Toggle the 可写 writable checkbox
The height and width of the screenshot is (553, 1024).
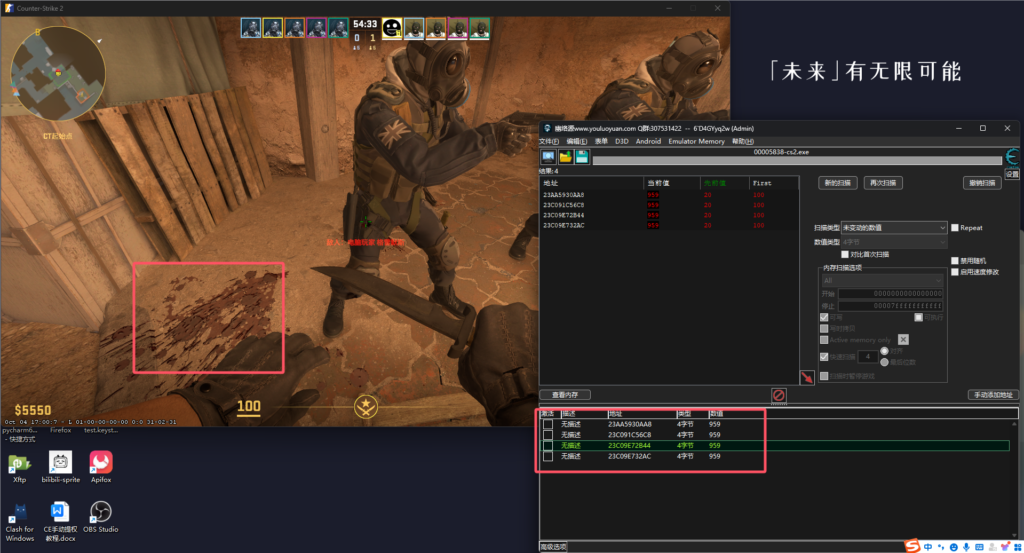tap(824, 317)
